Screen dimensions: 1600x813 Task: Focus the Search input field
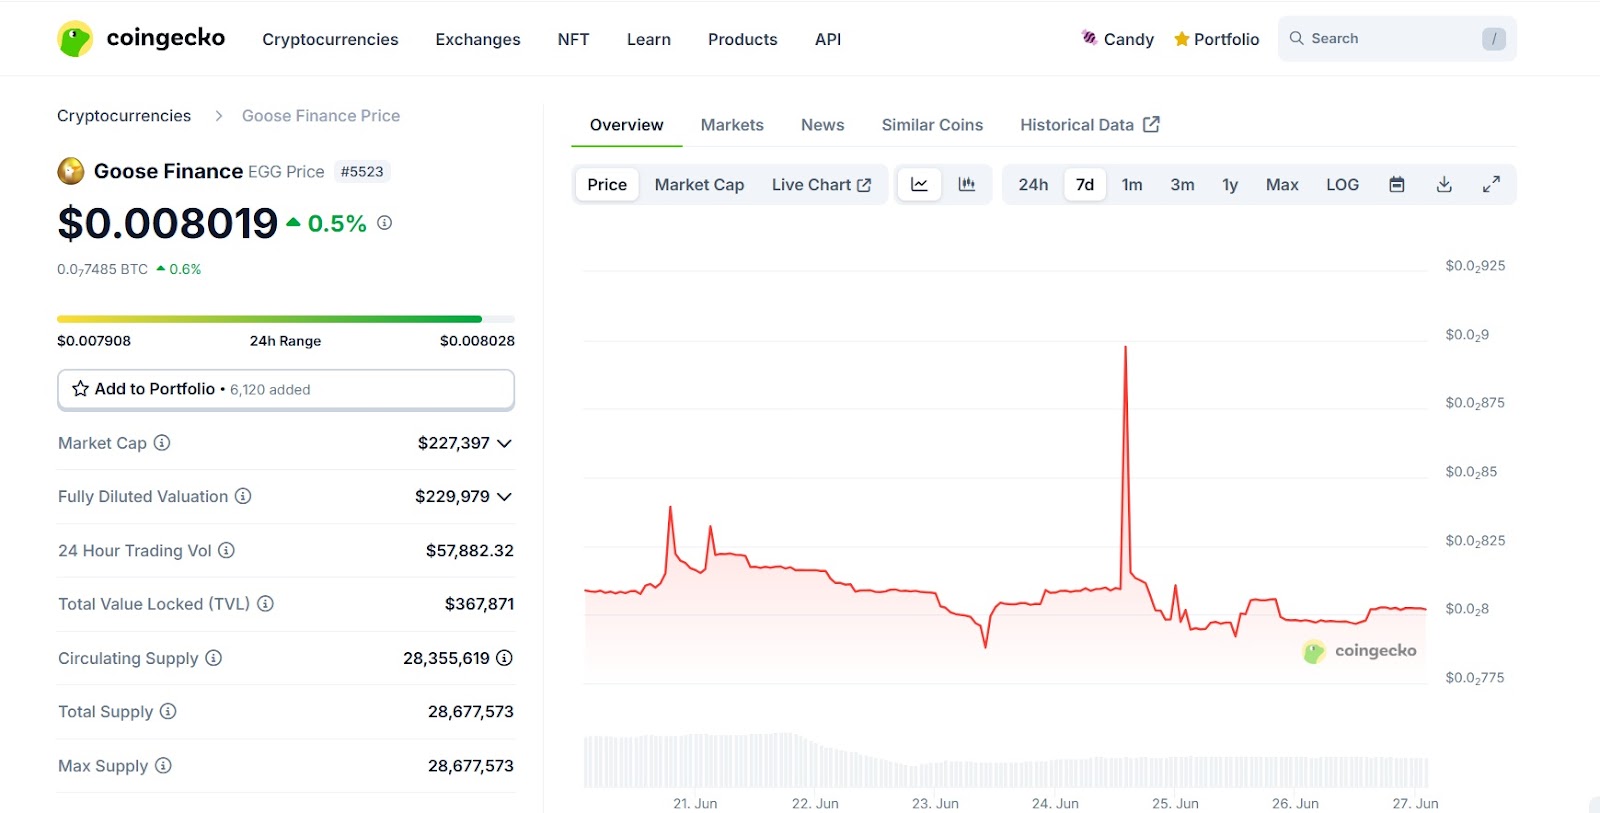pos(1397,39)
